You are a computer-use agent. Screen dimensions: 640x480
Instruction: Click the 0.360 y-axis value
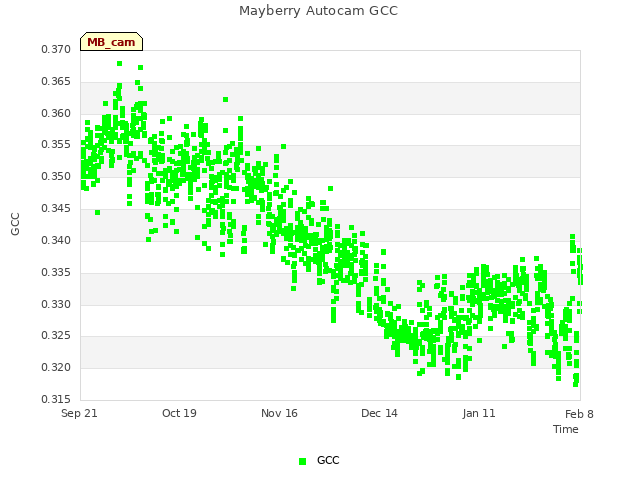click(56, 113)
